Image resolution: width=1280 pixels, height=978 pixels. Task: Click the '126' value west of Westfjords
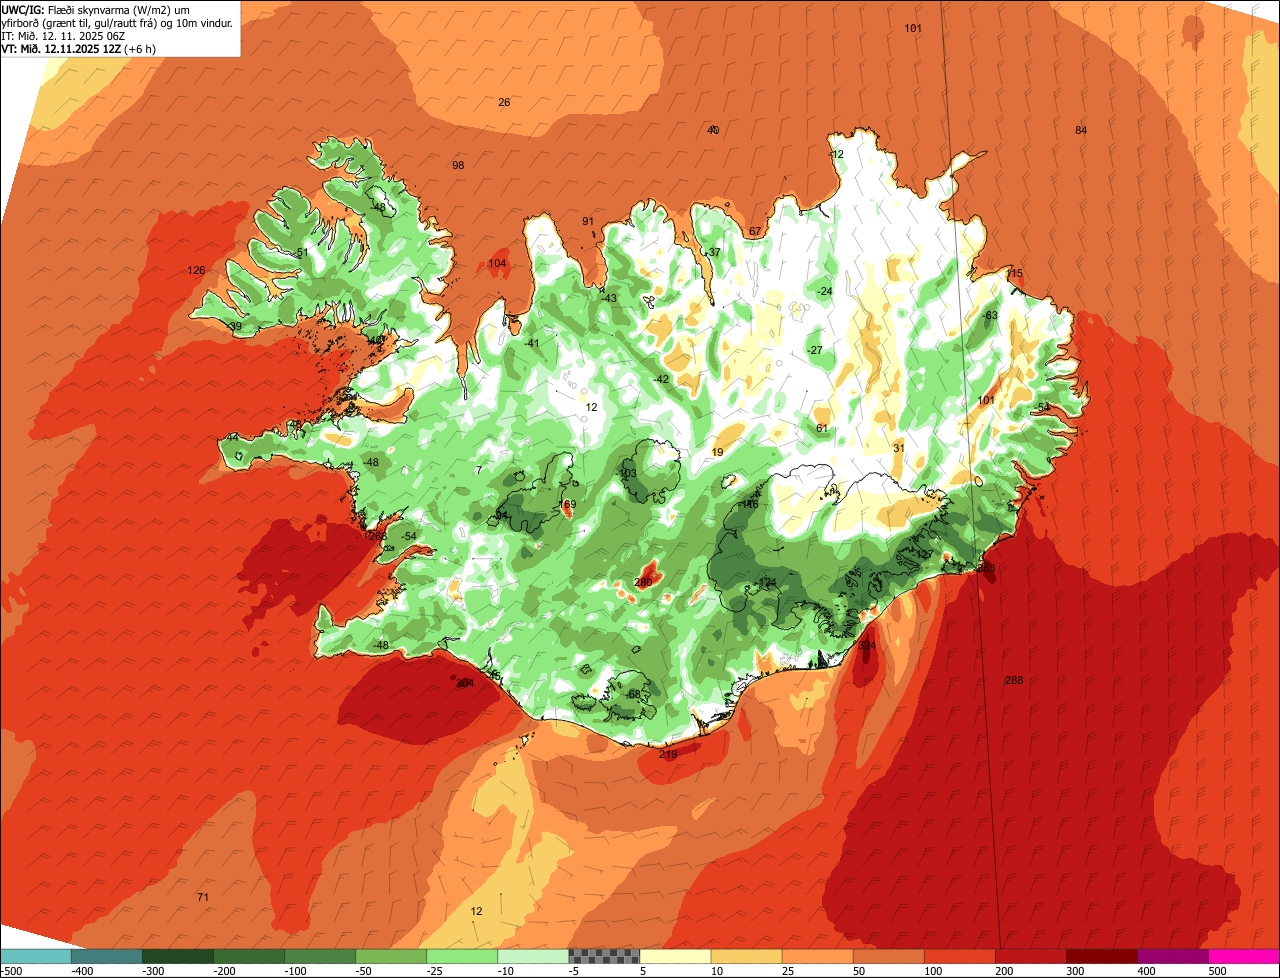pos(196,271)
